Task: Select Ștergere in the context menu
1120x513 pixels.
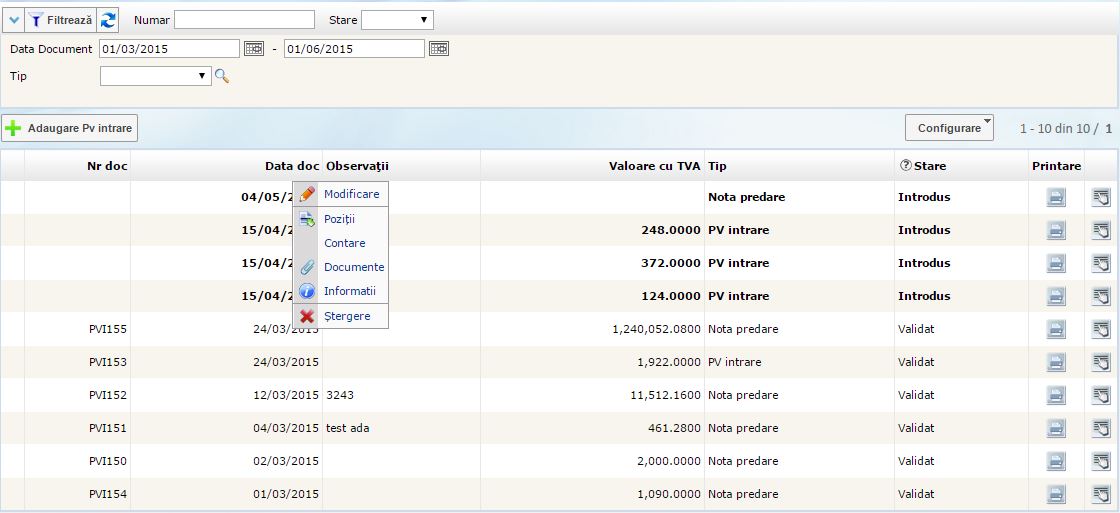Action: click(x=347, y=316)
